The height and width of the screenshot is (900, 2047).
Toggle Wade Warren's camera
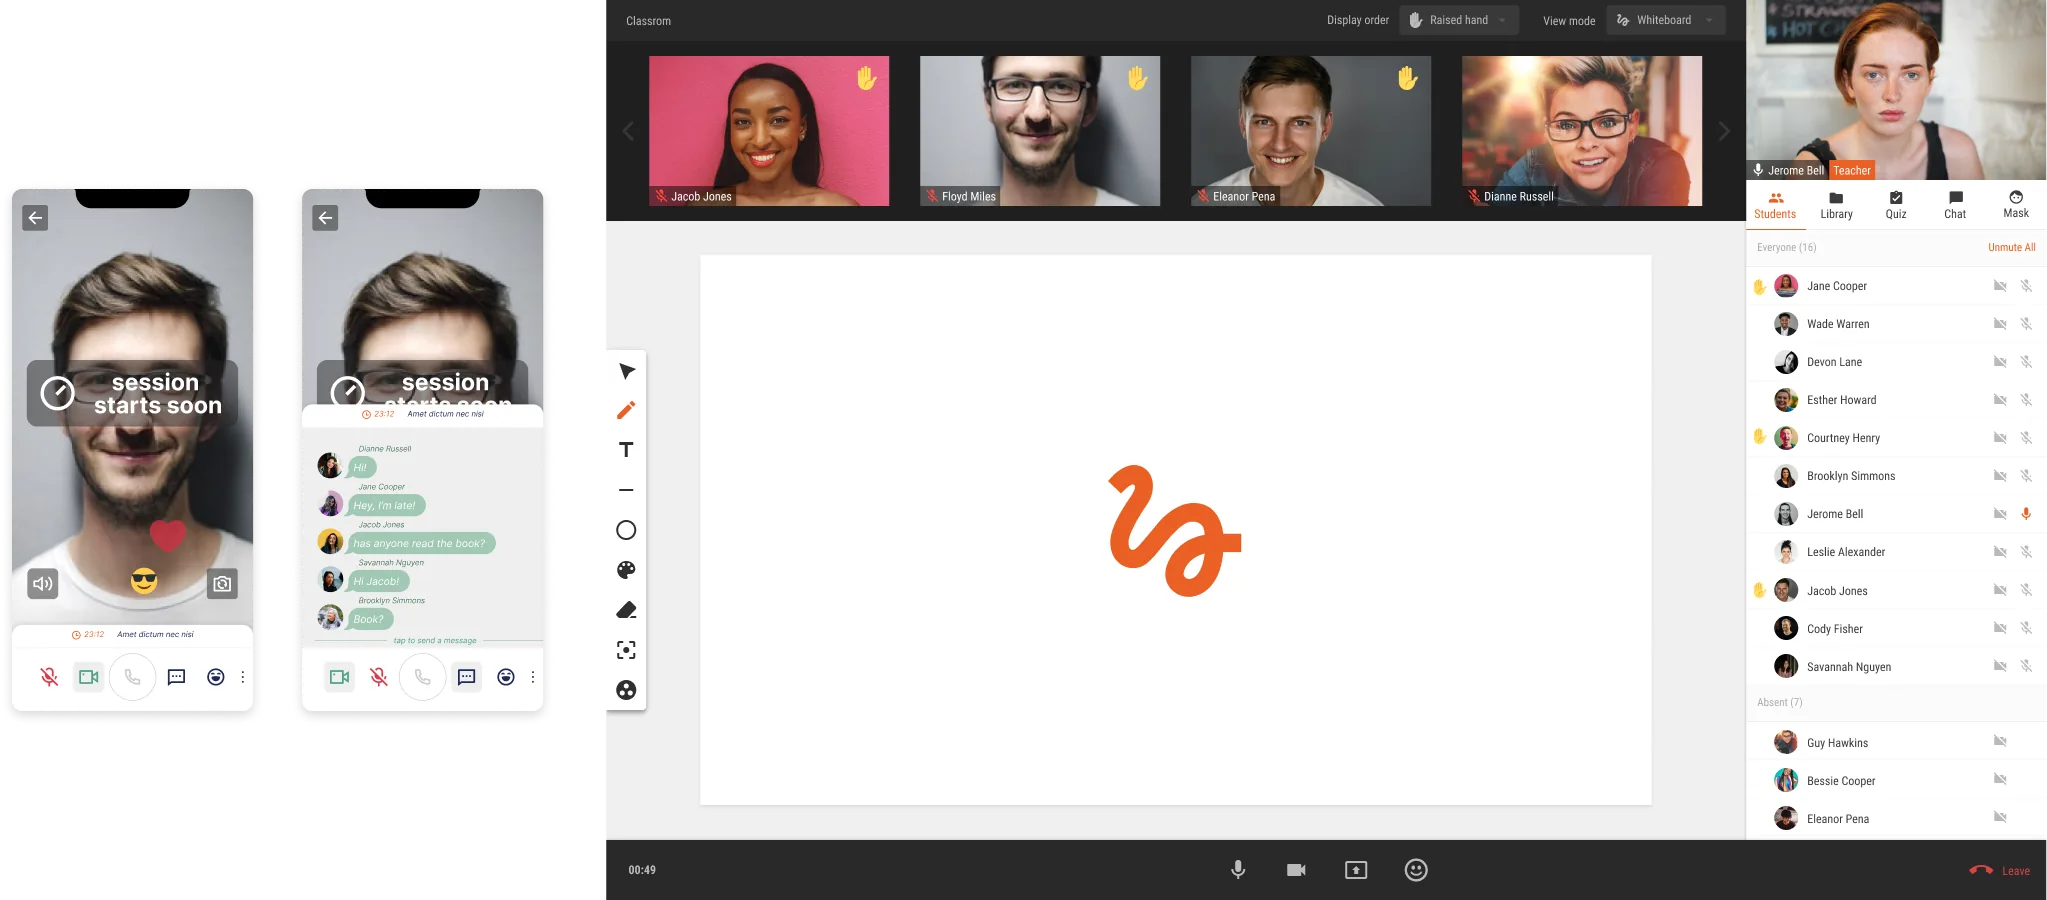click(x=2000, y=324)
